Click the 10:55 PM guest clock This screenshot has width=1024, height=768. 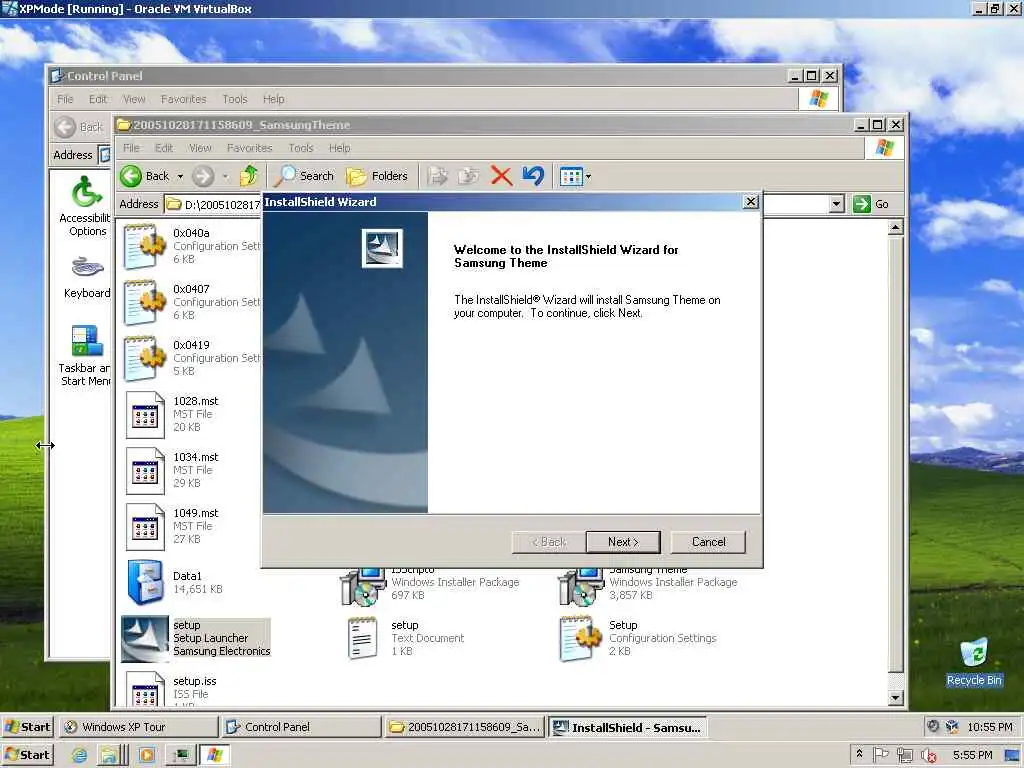coord(989,727)
